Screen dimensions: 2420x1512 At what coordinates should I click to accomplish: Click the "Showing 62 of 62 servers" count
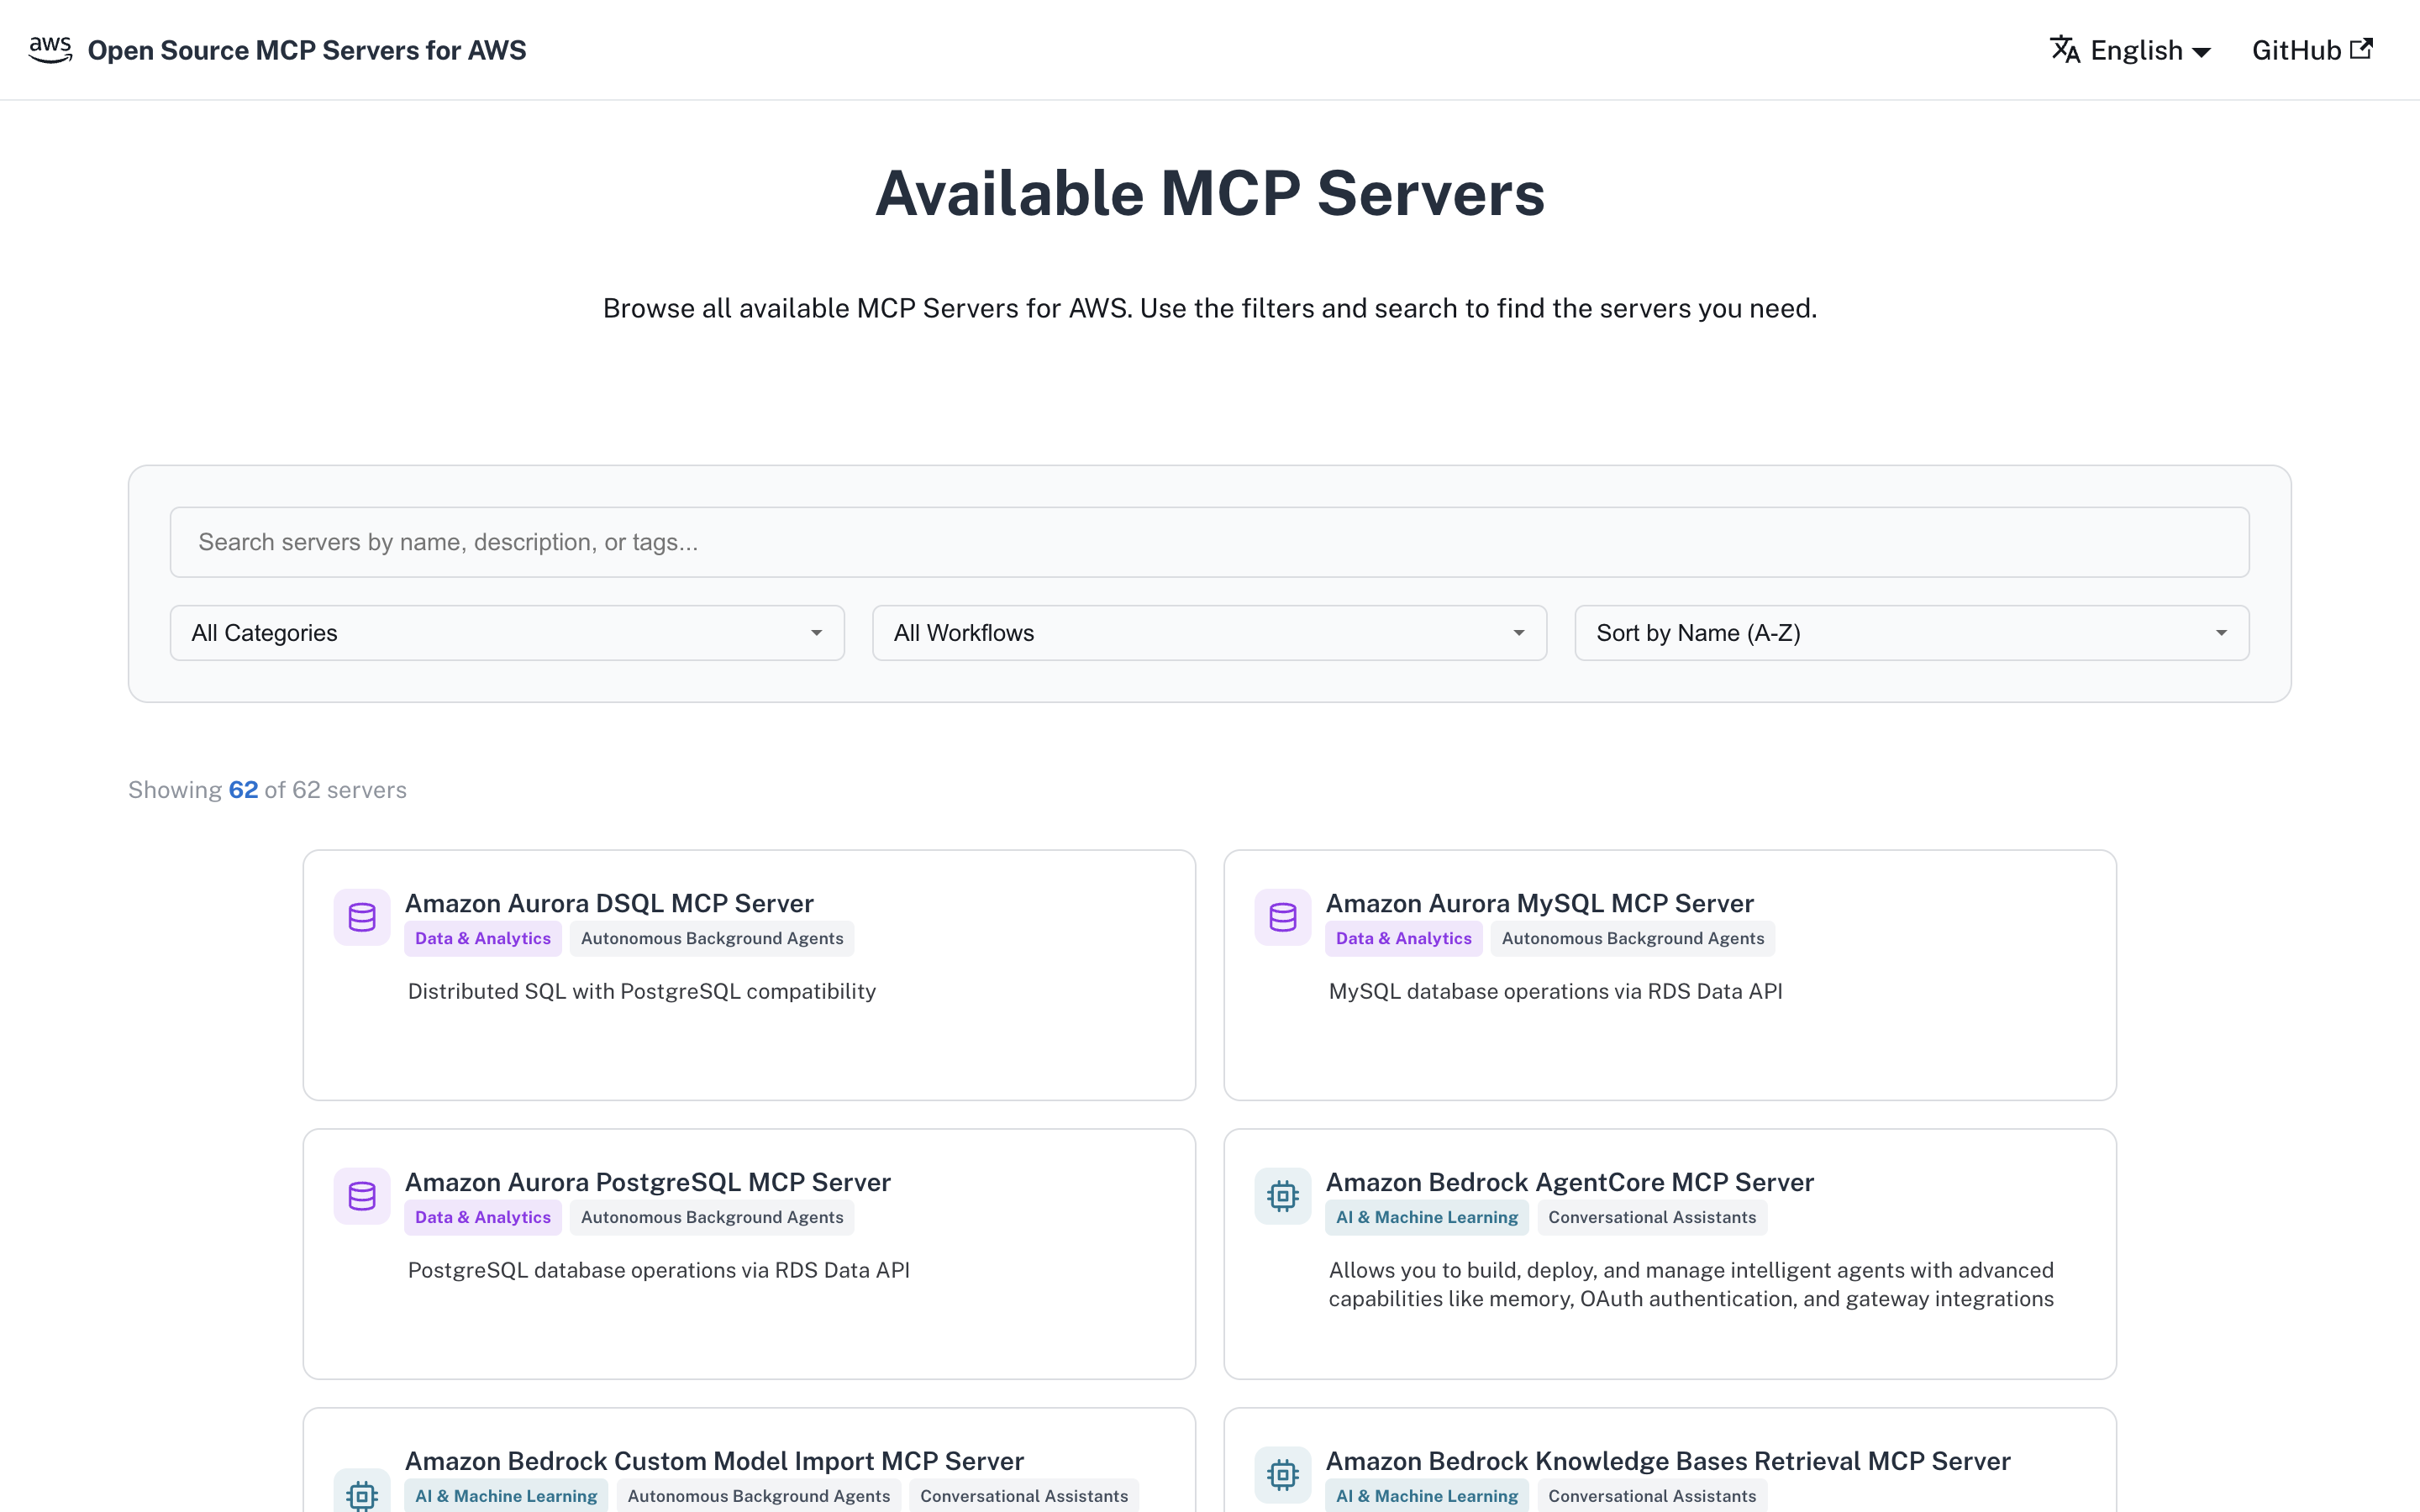267,790
